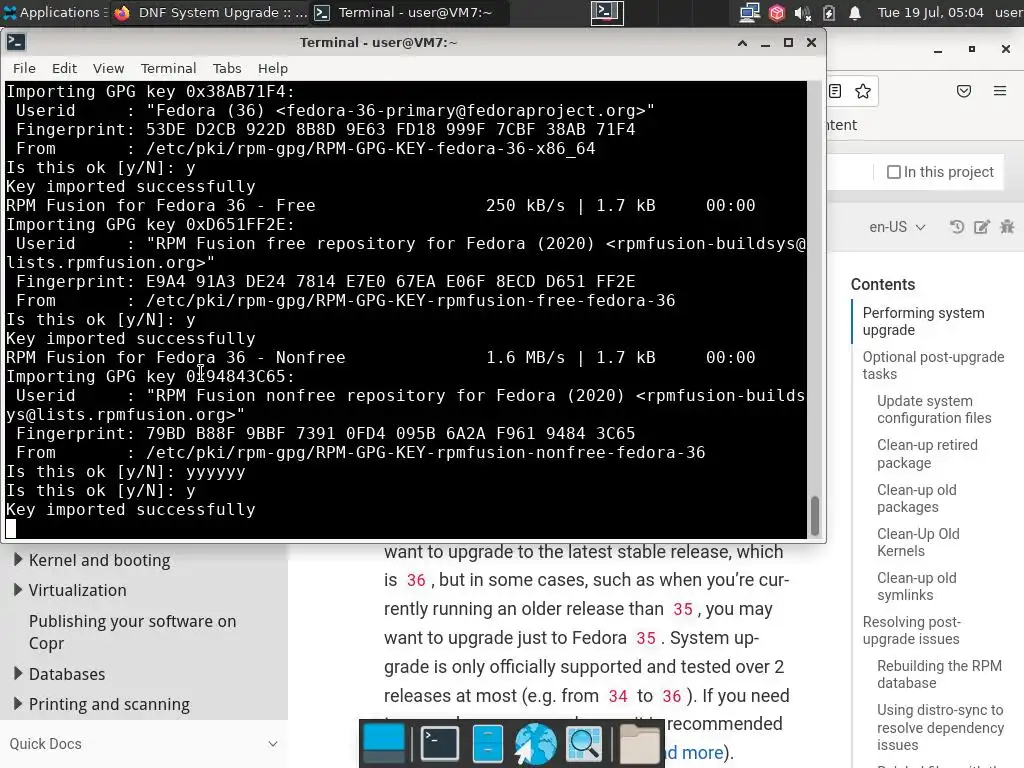Open the Pocket save icon in Firefox
This screenshot has width=1024, height=768.
pyautogui.click(x=964, y=91)
